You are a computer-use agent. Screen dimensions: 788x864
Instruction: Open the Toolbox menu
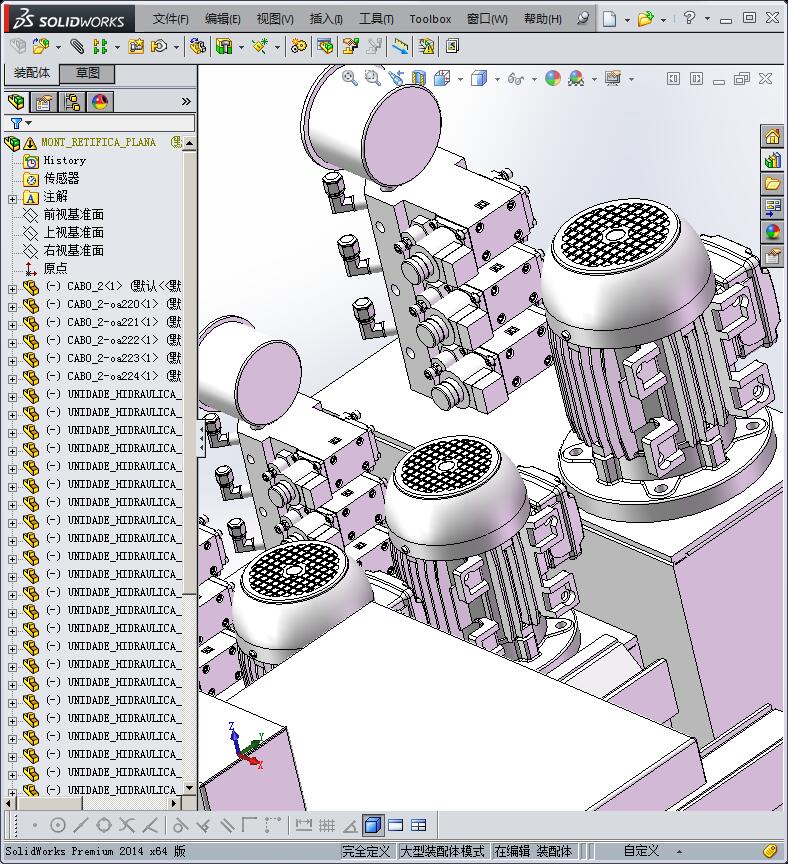coord(430,19)
